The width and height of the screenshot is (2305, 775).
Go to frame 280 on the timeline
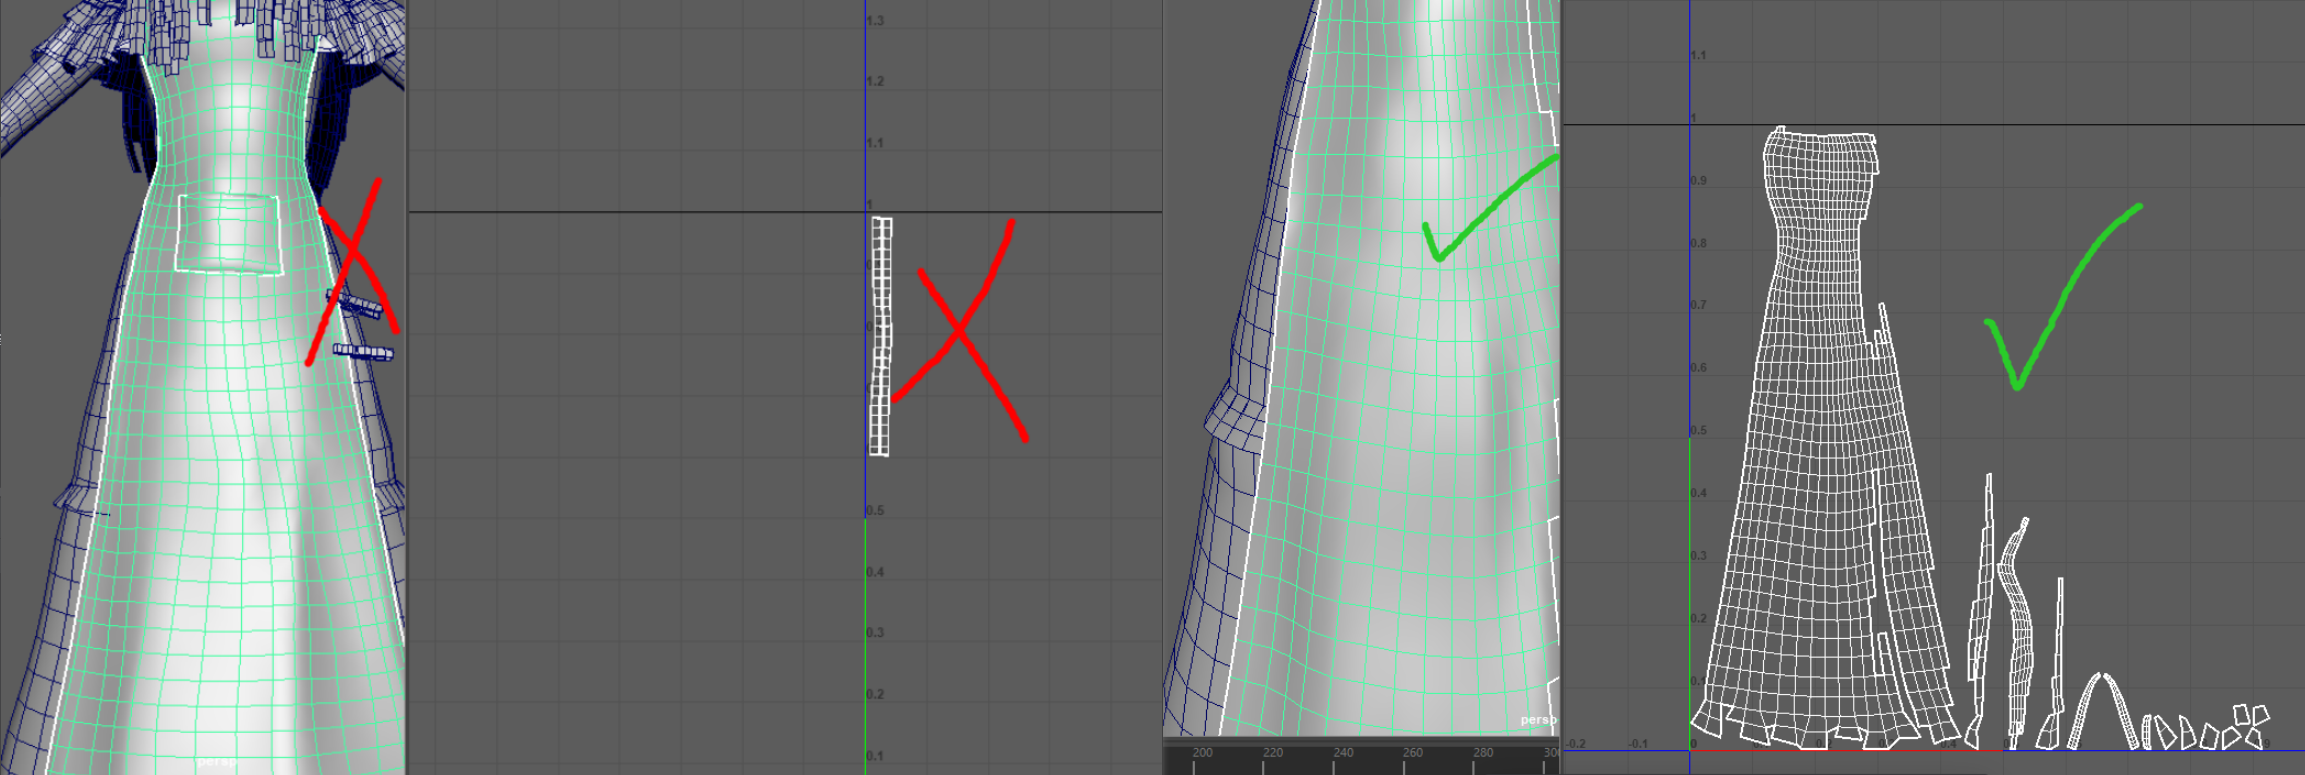coord(1483,753)
